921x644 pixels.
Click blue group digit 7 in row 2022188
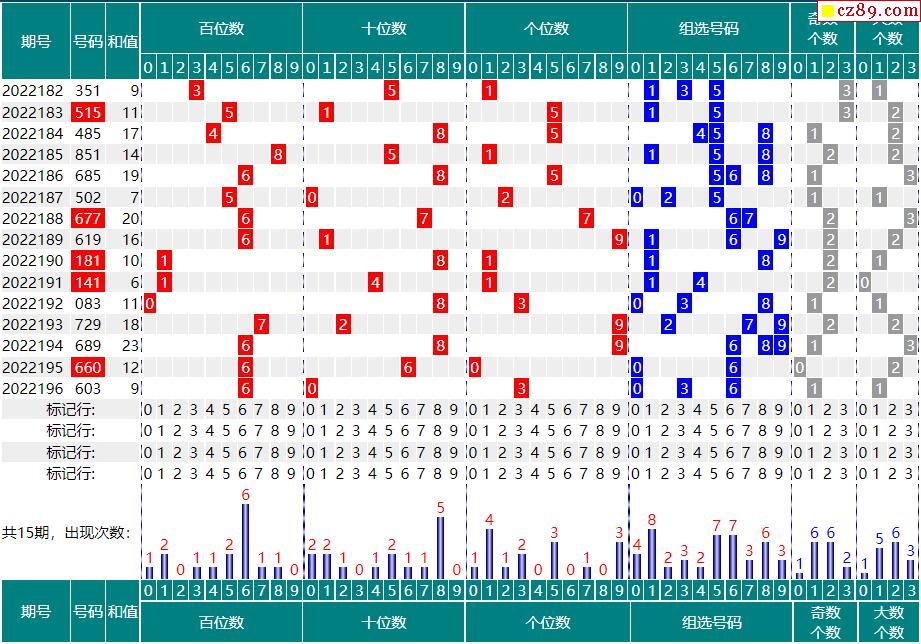pos(748,219)
